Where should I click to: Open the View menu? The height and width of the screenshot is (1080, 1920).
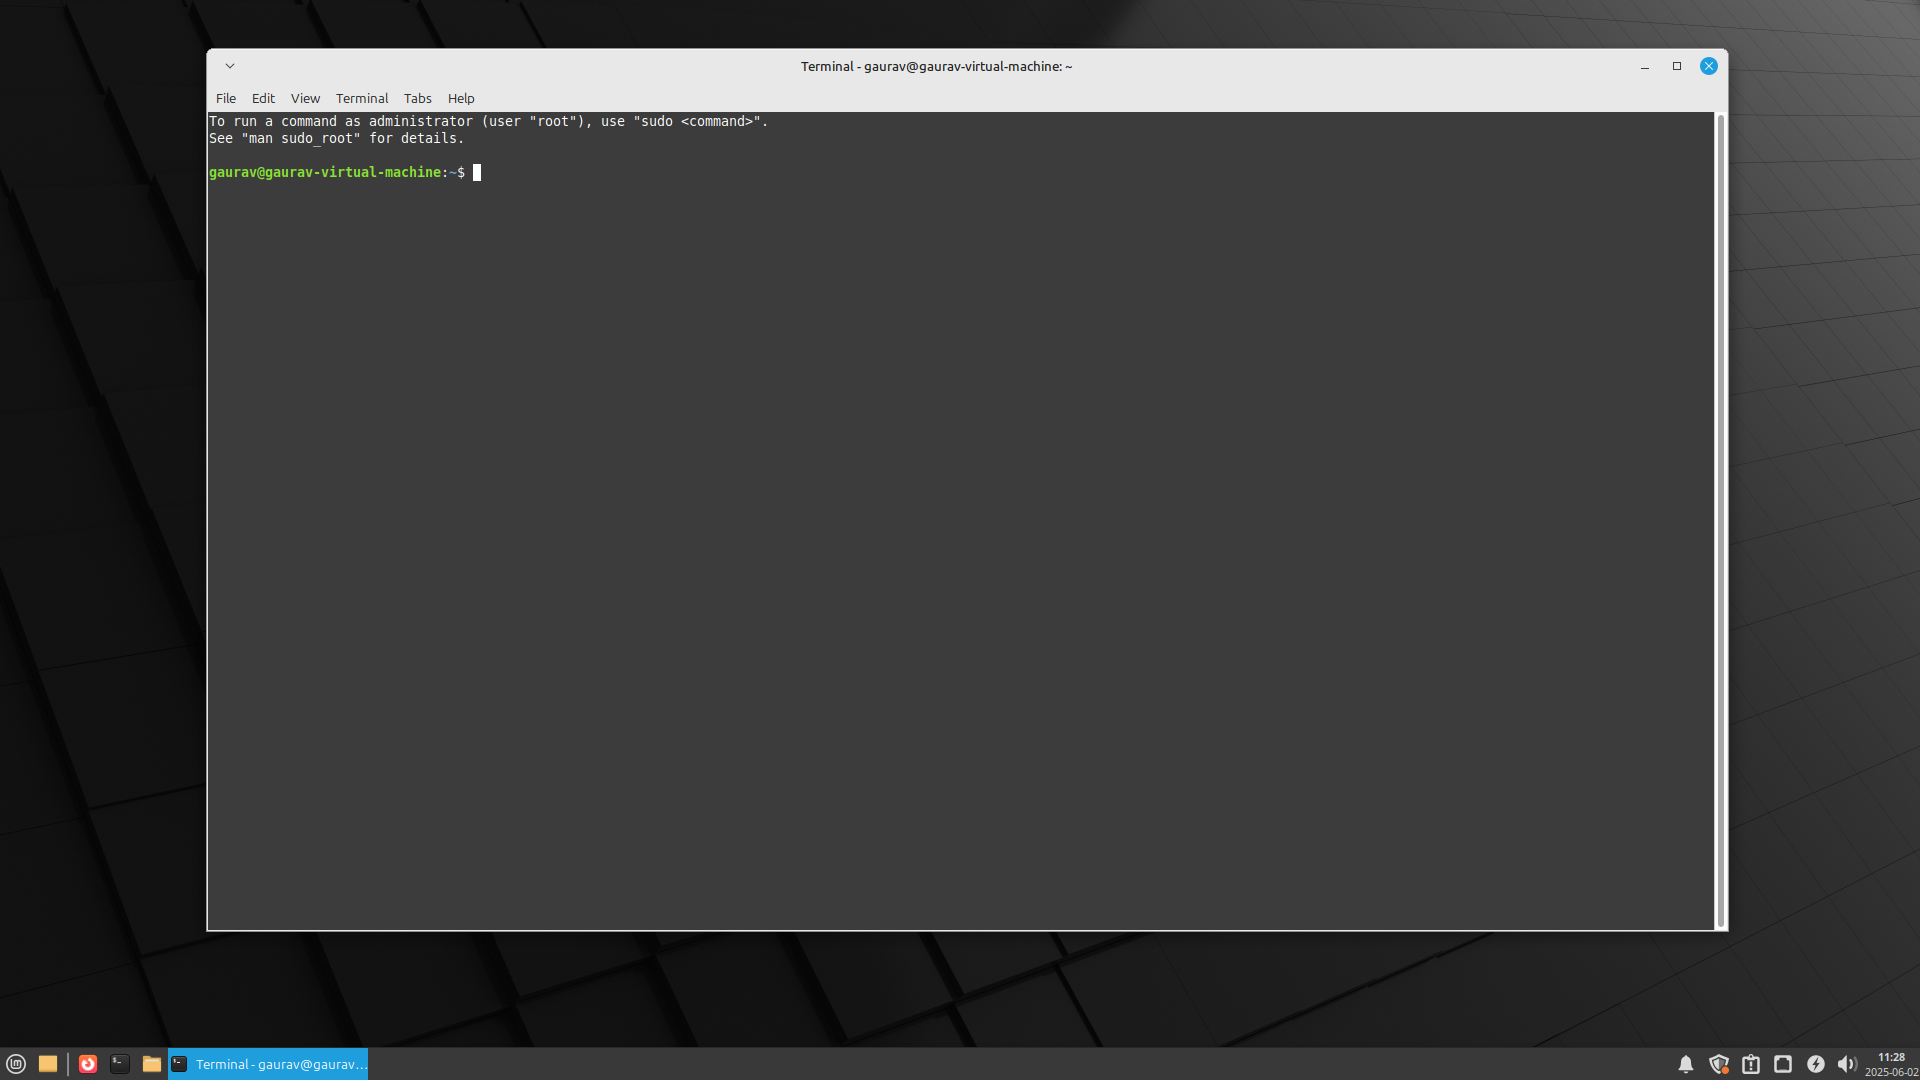(305, 98)
